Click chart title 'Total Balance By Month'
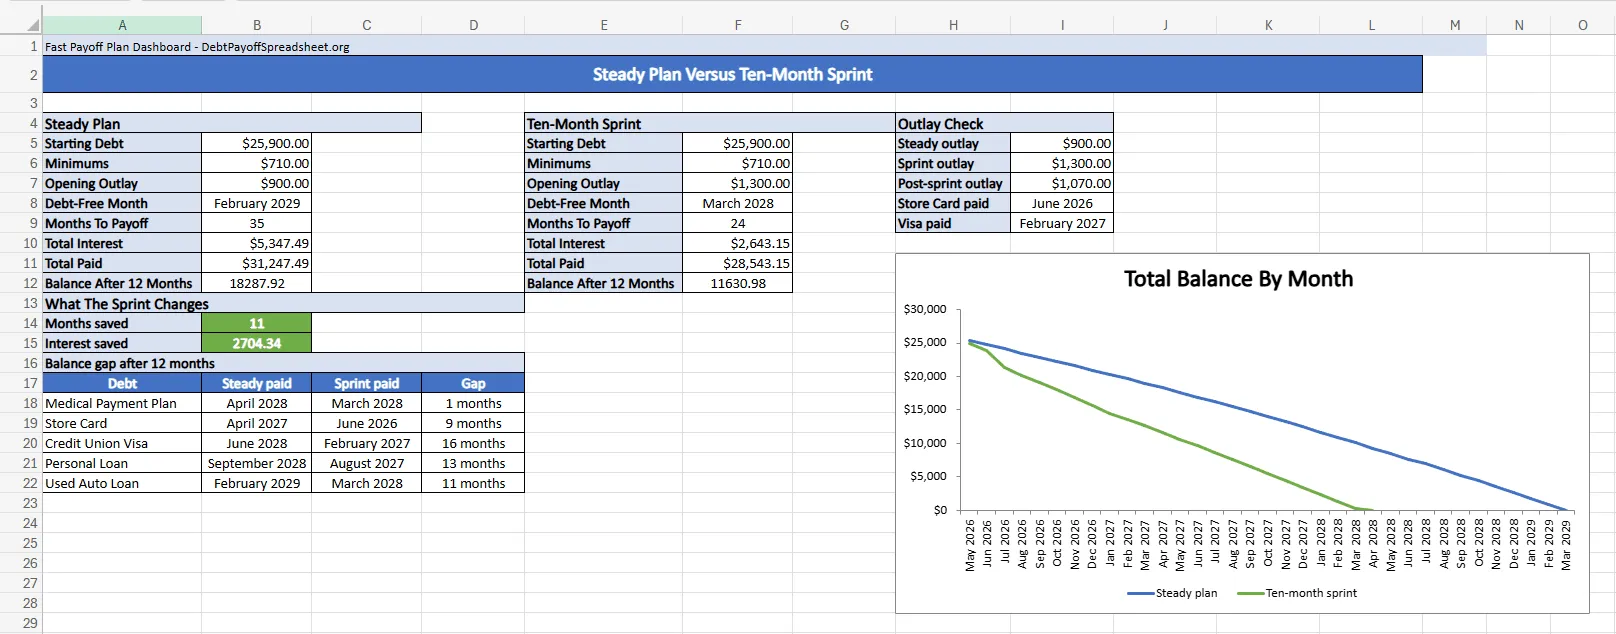 tap(1238, 279)
